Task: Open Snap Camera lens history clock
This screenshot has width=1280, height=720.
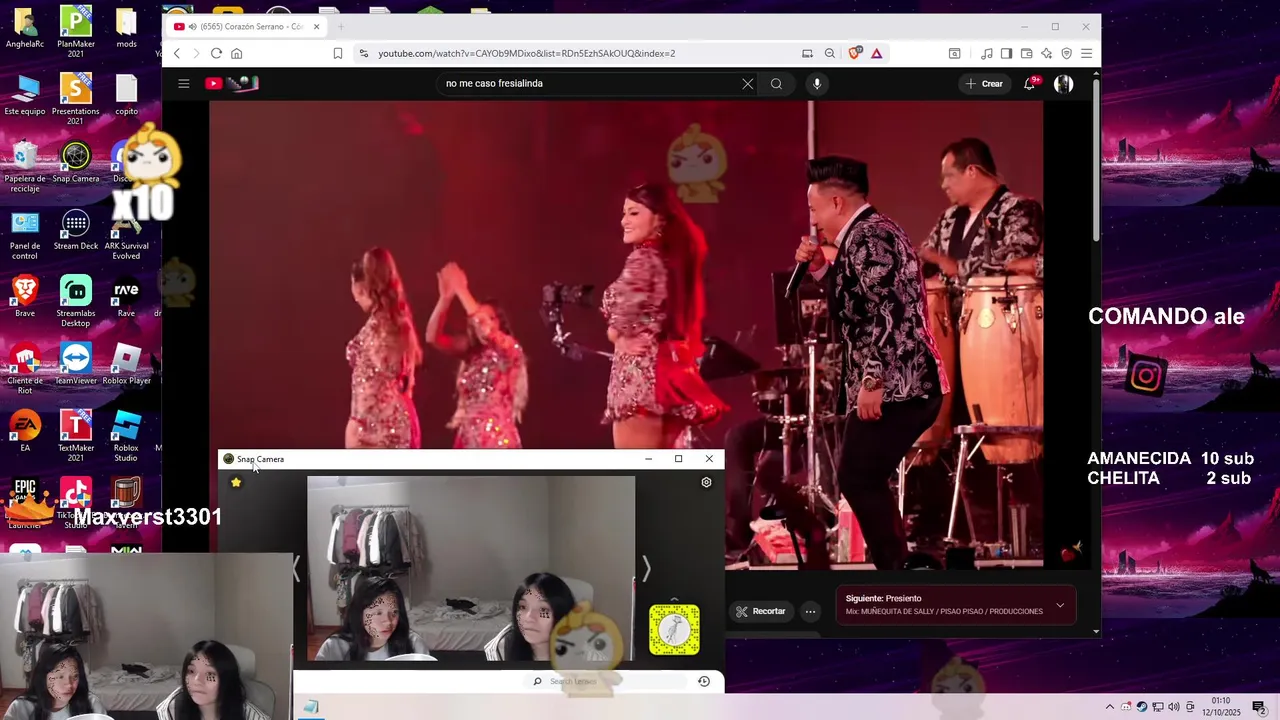Action: pos(704,682)
